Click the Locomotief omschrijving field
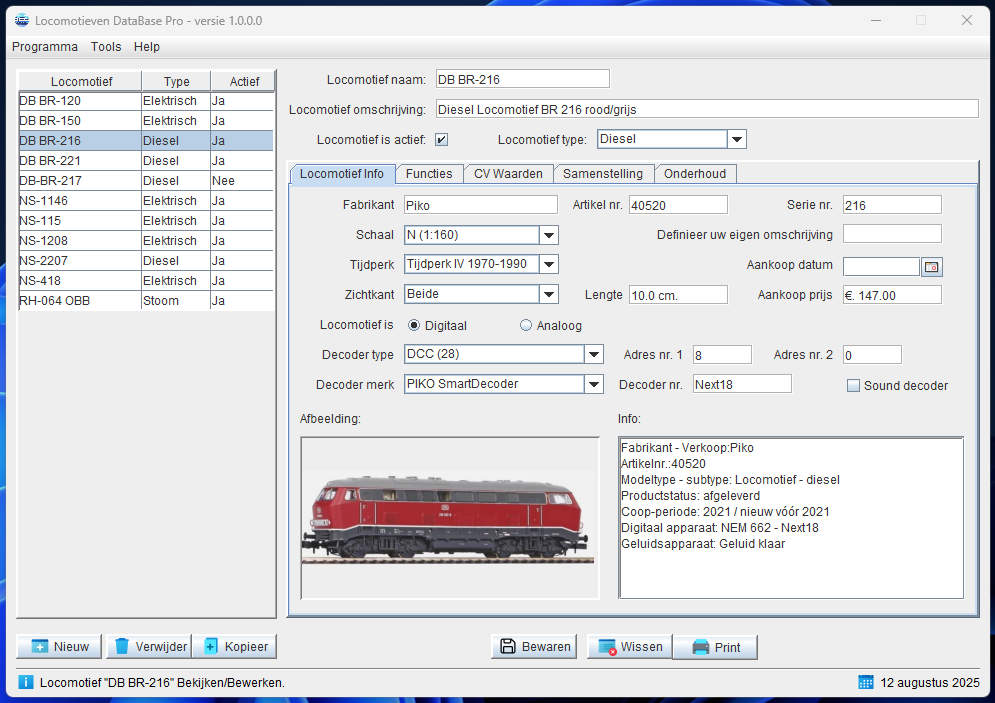 707,108
